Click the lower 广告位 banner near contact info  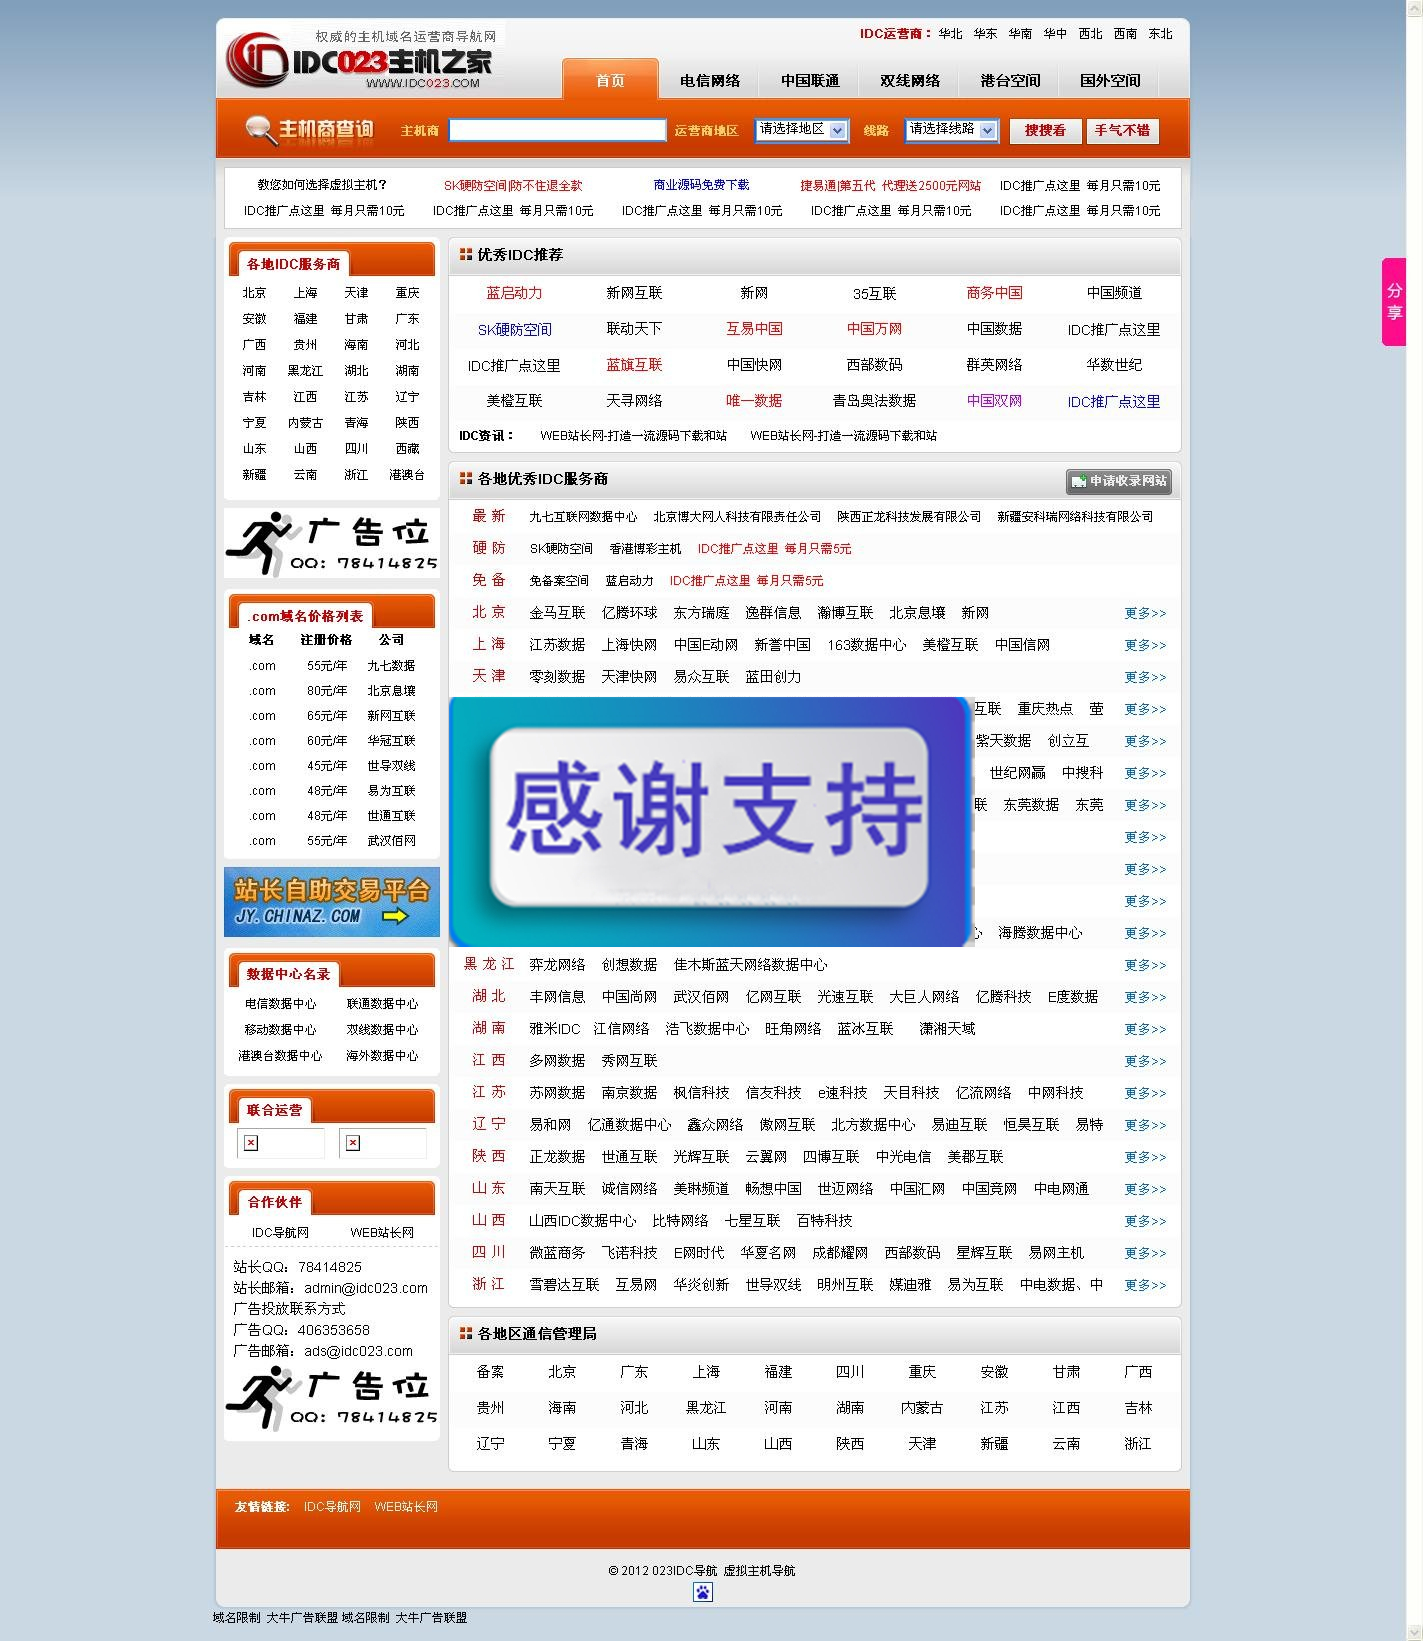[x=332, y=1398]
